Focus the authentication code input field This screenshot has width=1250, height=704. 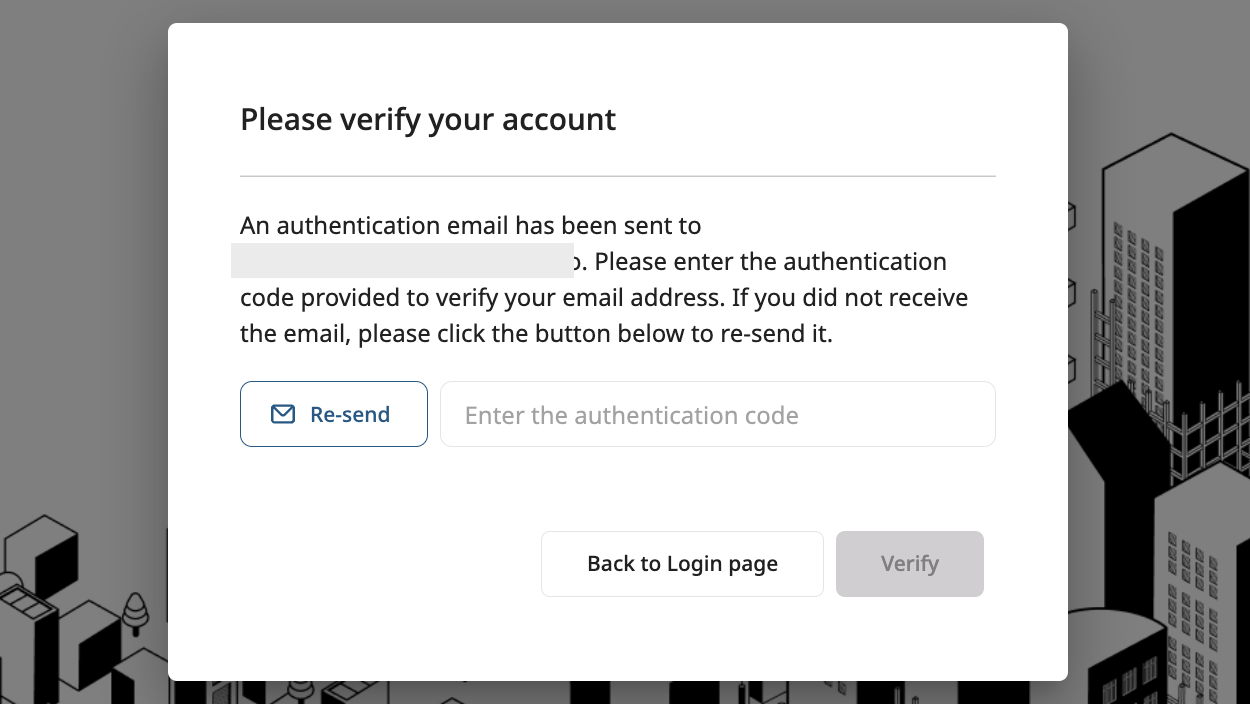pos(717,414)
